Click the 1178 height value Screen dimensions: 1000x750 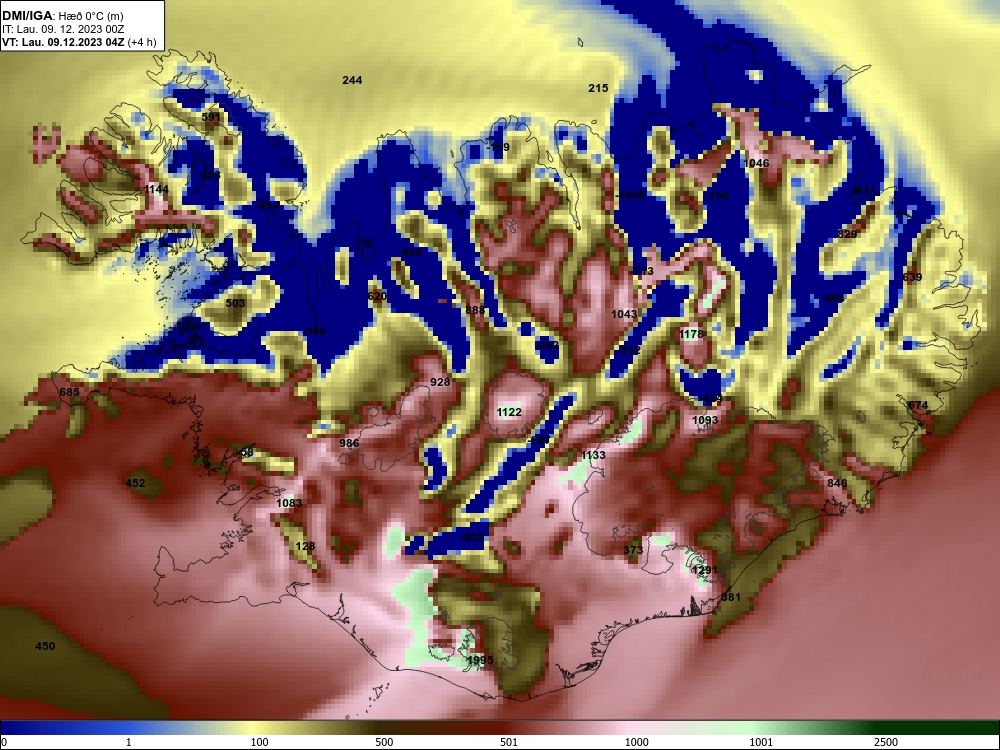click(691, 334)
